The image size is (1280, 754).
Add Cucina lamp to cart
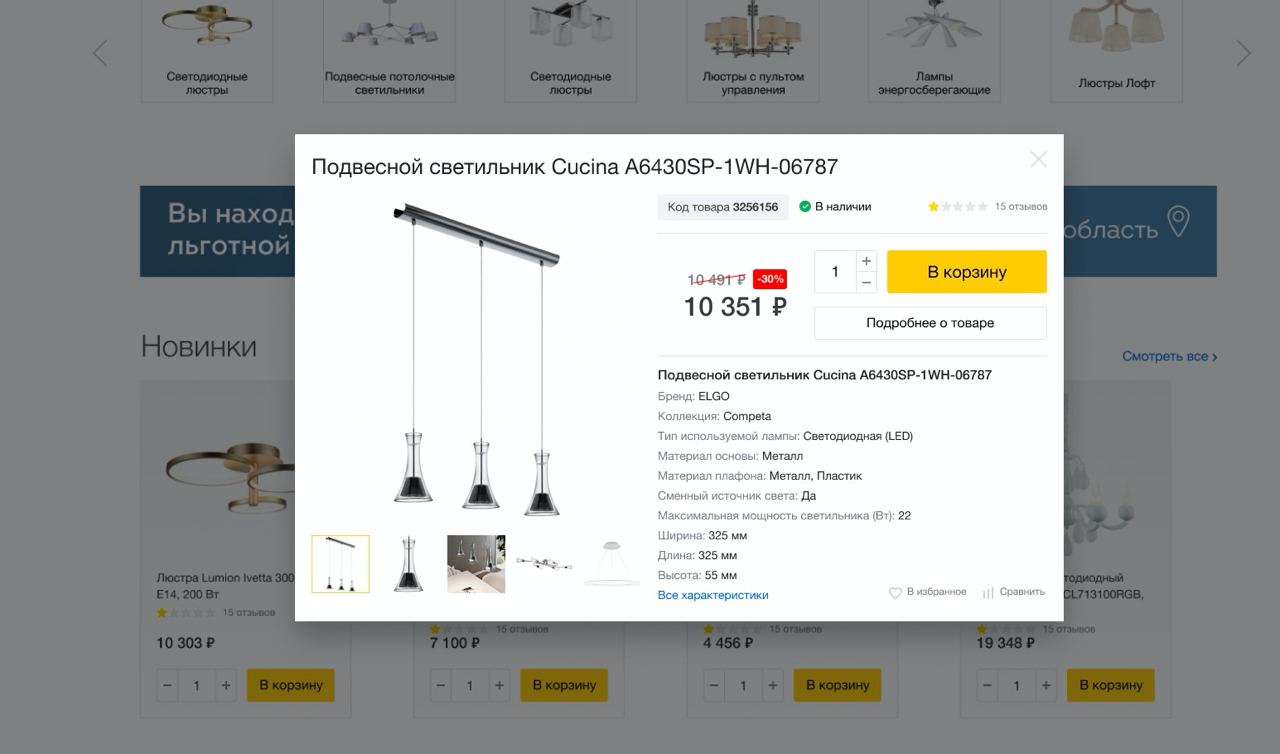(967, 272)
